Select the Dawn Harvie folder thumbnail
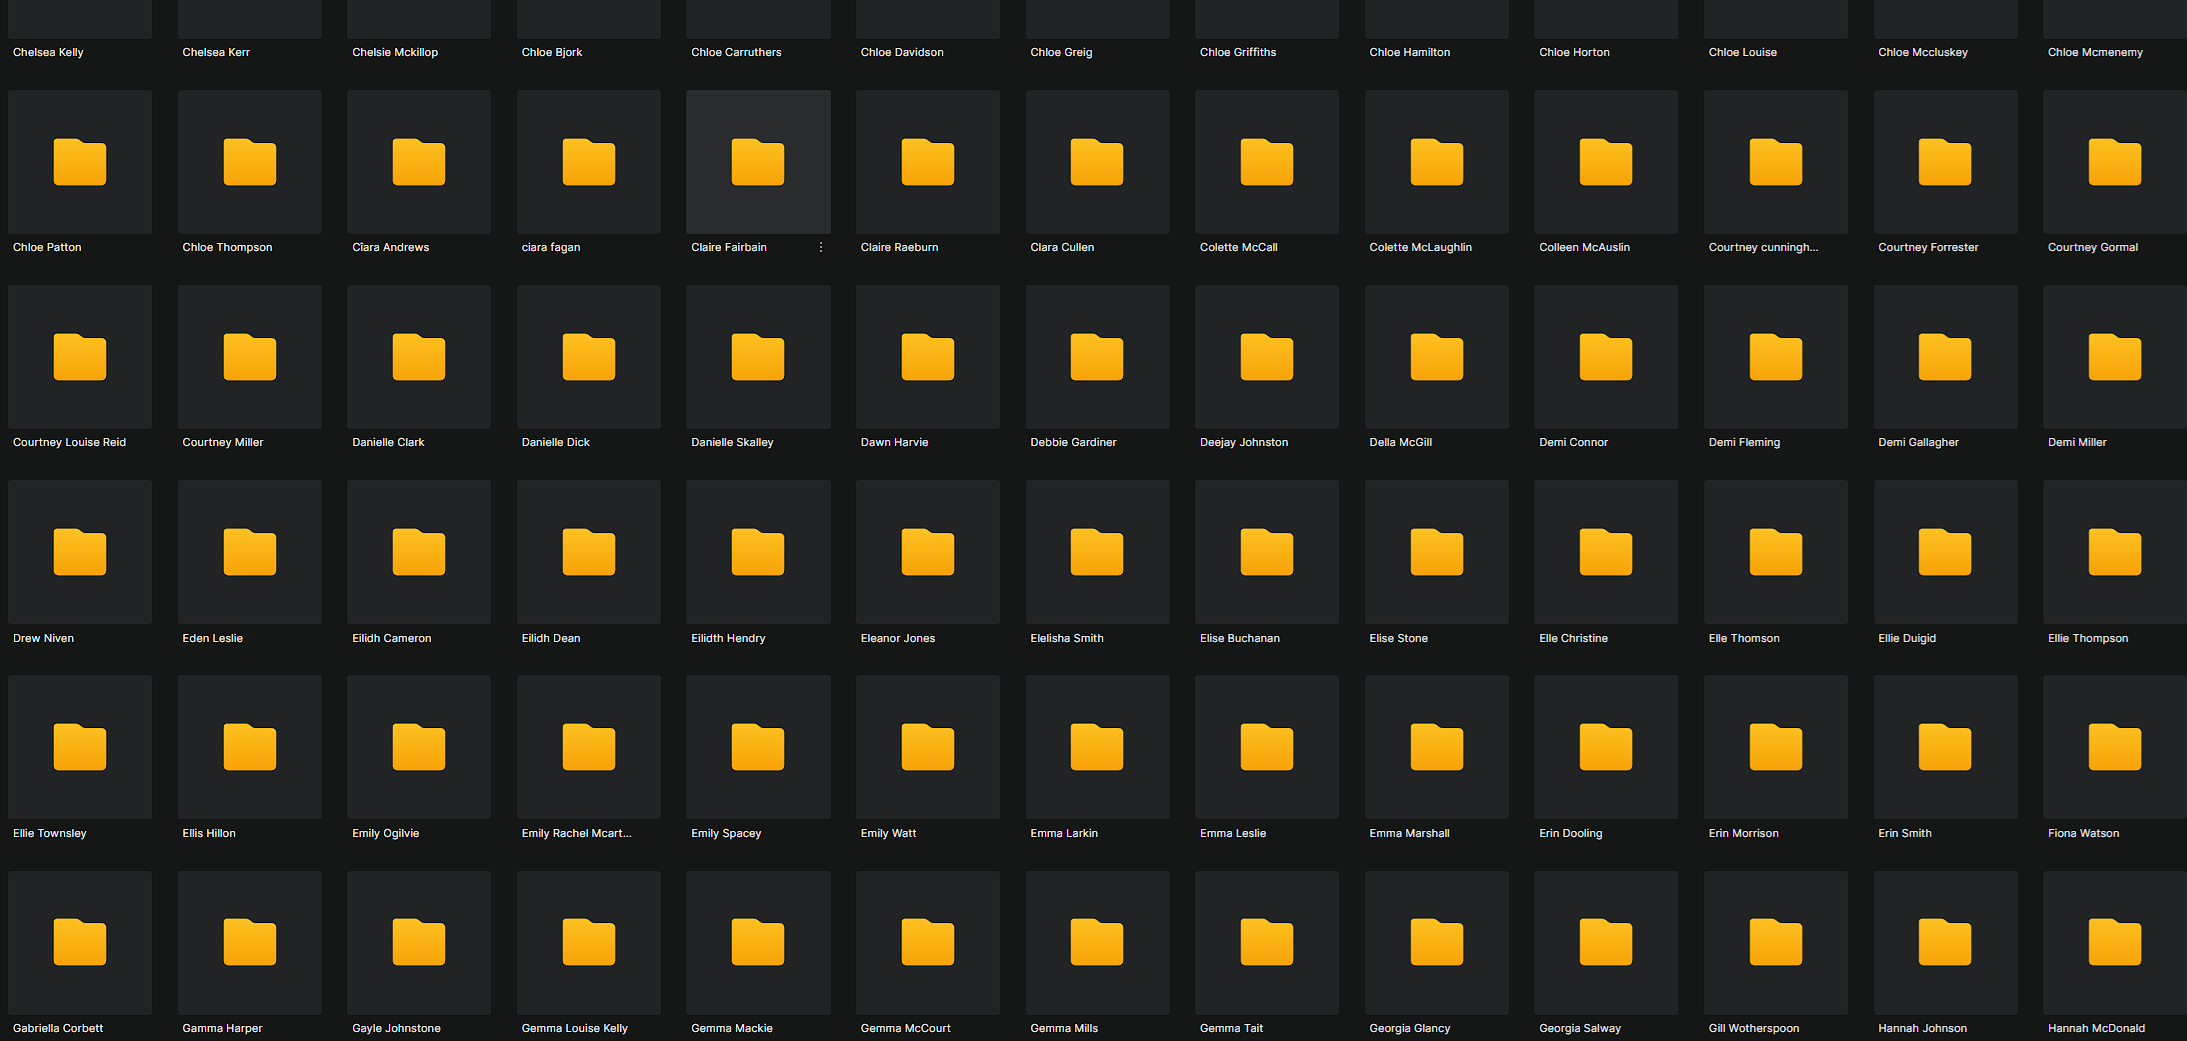Viewport: 2187px width, 1041px height. [x=927, y=358]
